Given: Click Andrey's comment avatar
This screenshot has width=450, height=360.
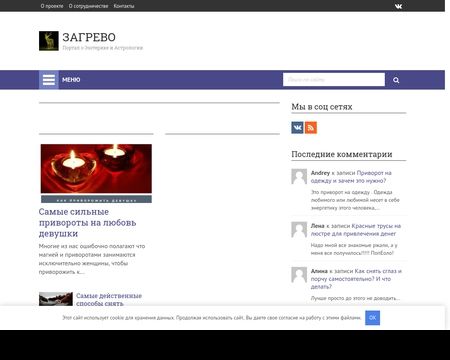Looking at the screenshot, I should [299, 176].
